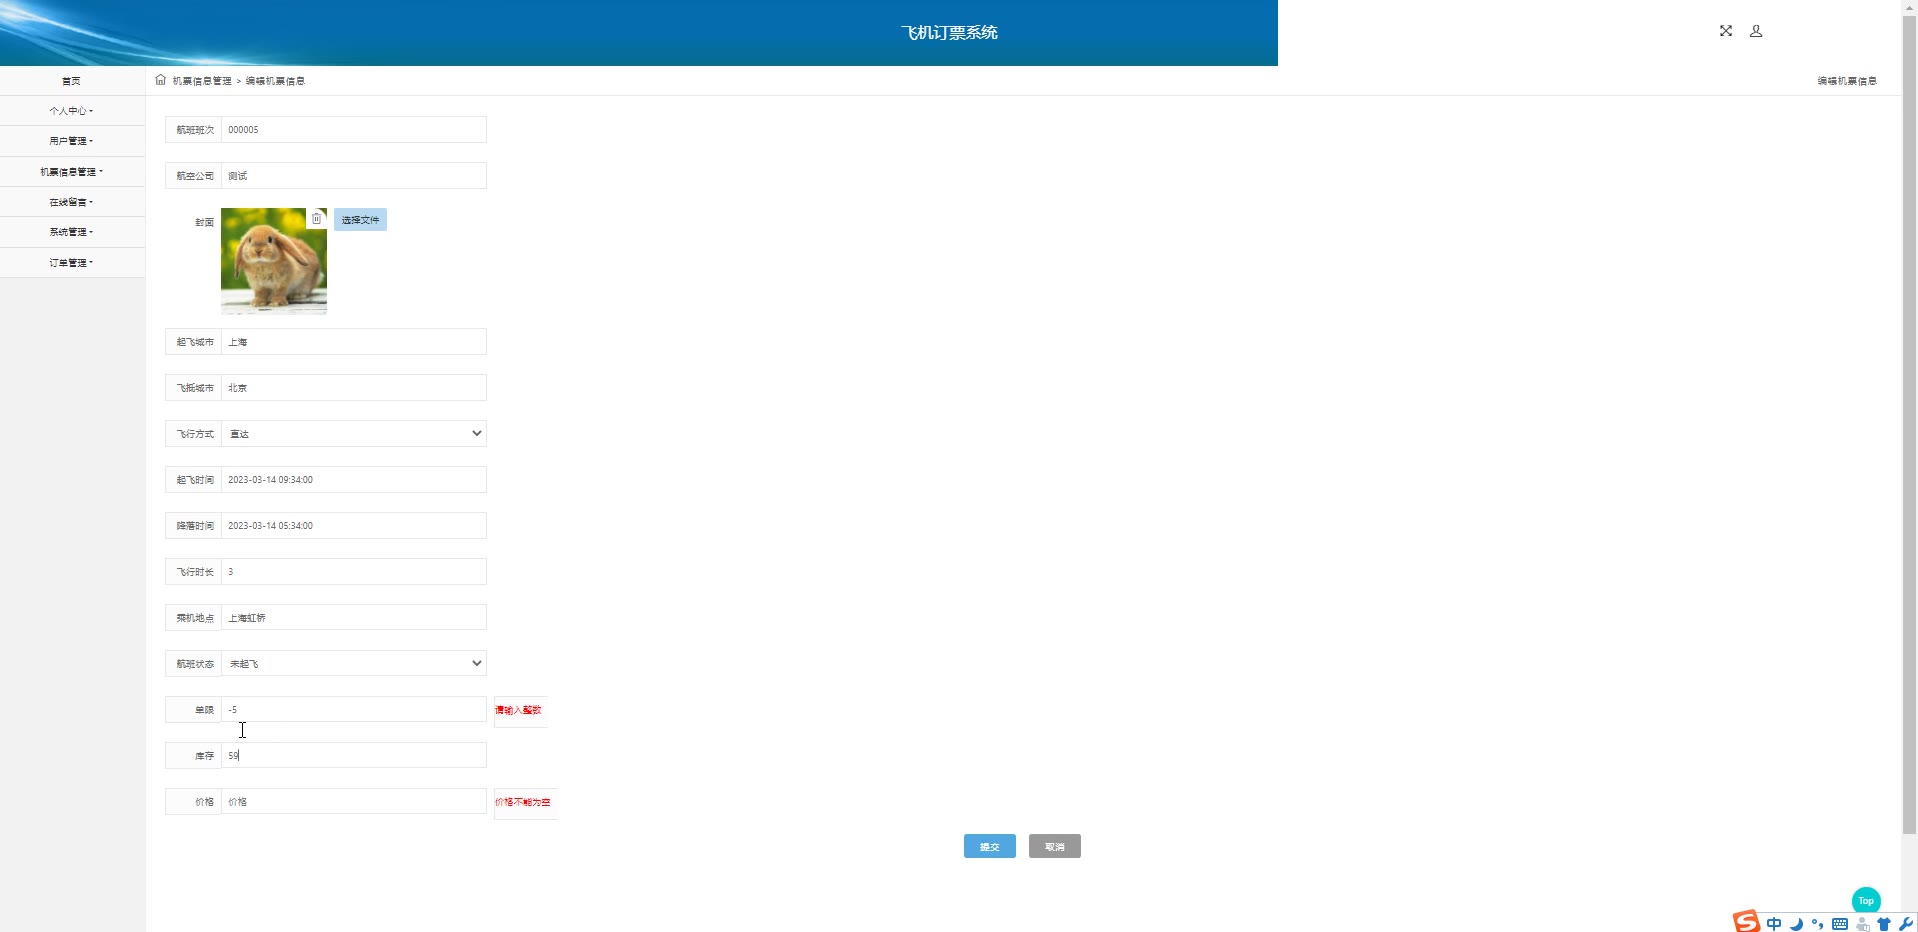
Task: Click the round Top button
Action: coord(1866,901)
